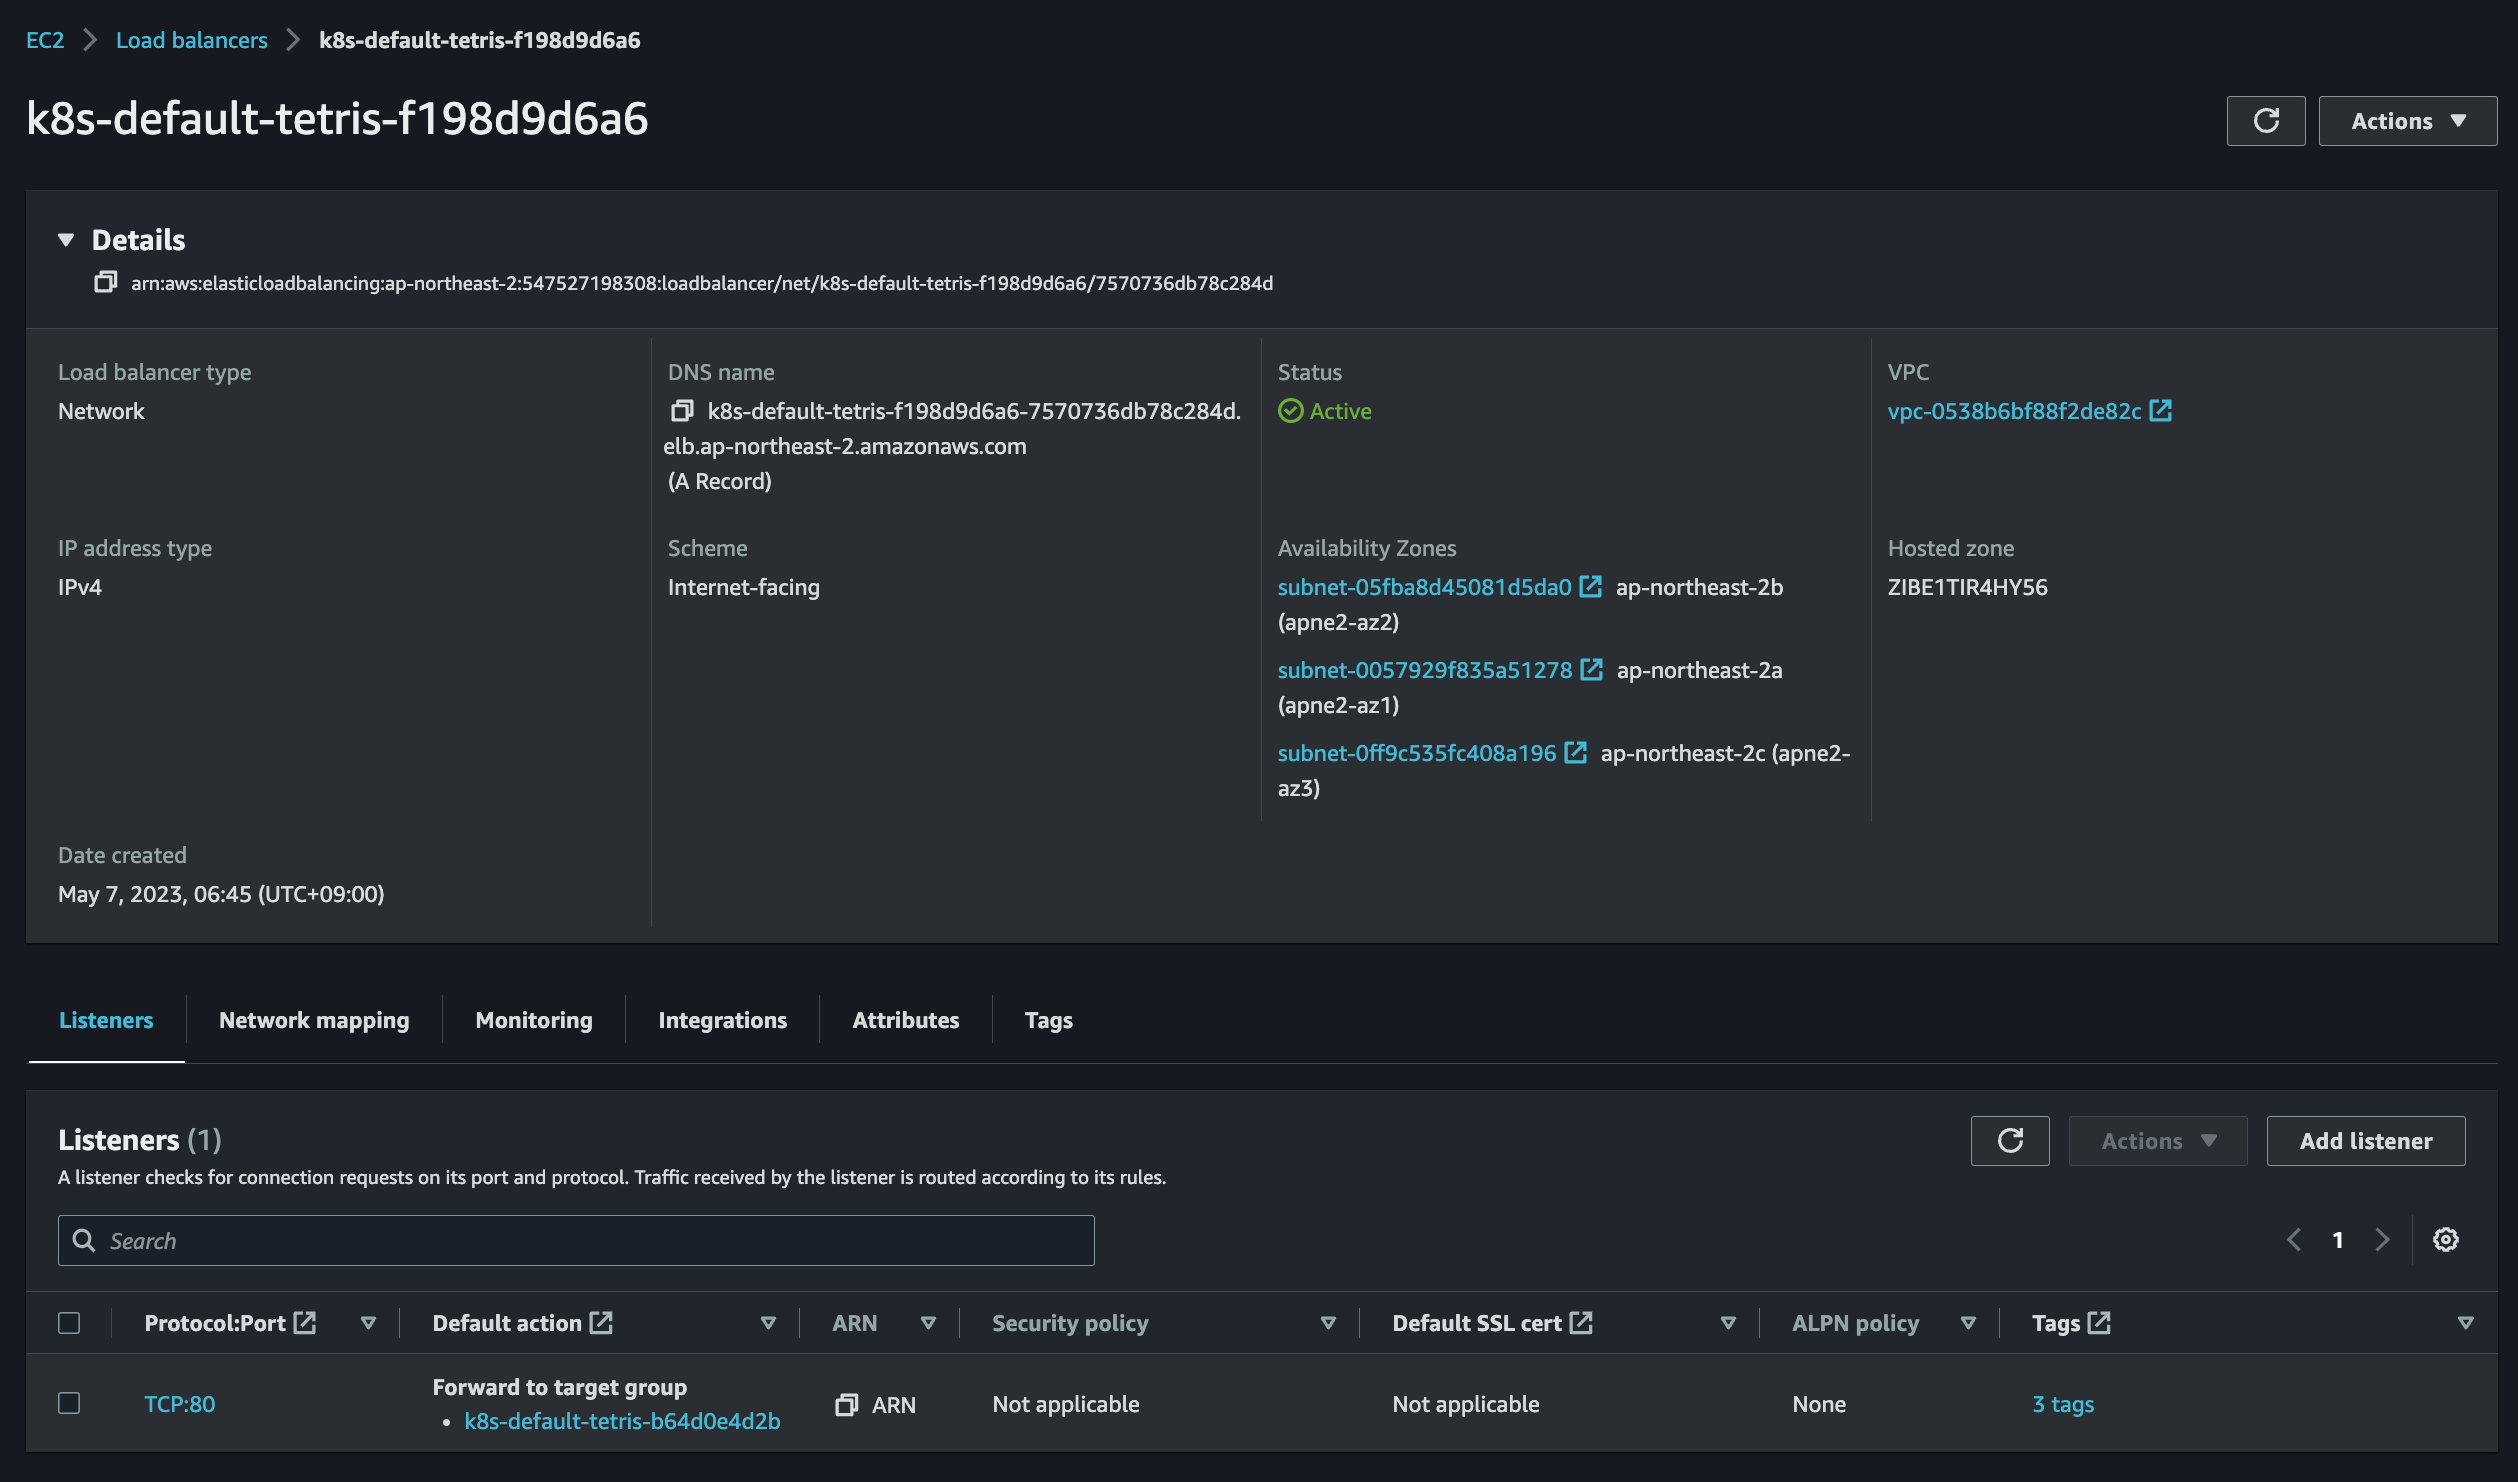This screenshot has height=1482, width=2518.
Task: Switch to the Network mapping tab
Action: pos(314,1020)
